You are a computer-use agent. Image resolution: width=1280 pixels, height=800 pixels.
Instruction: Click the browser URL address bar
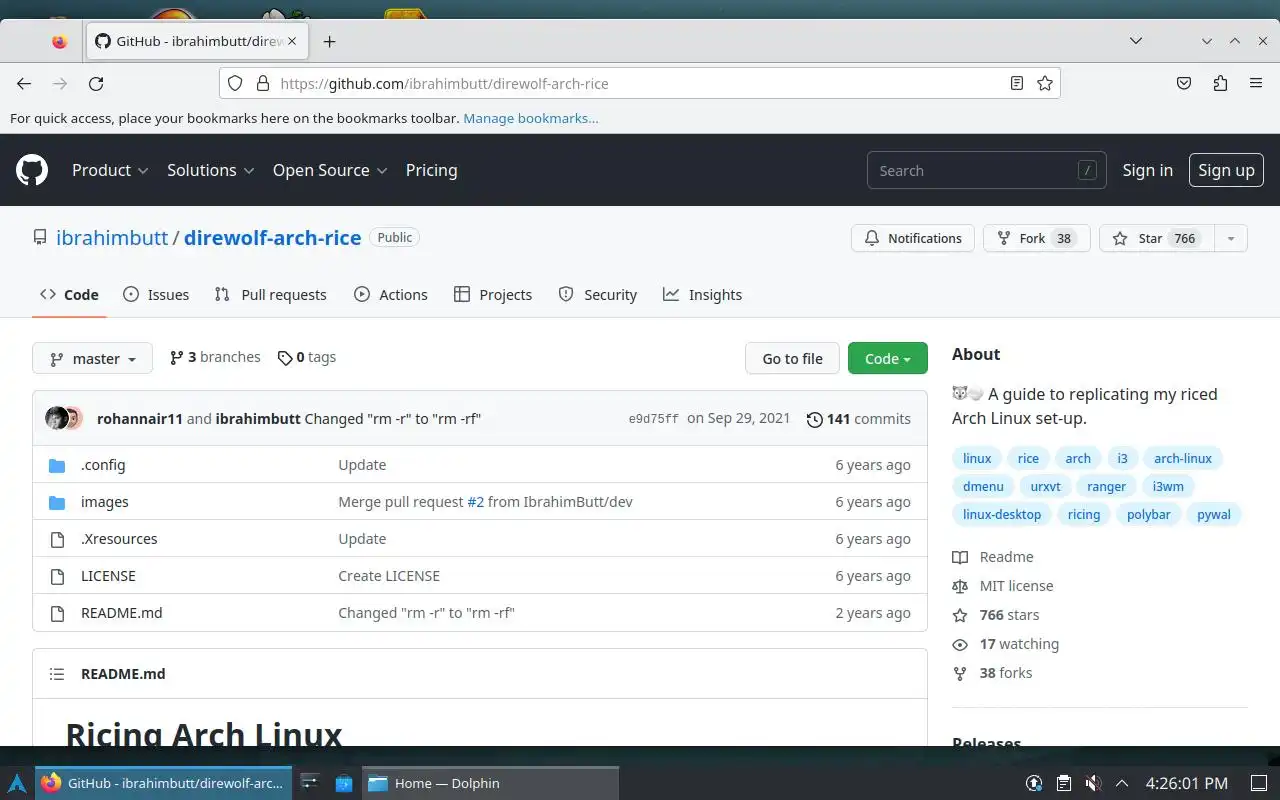tap(640, 84)
